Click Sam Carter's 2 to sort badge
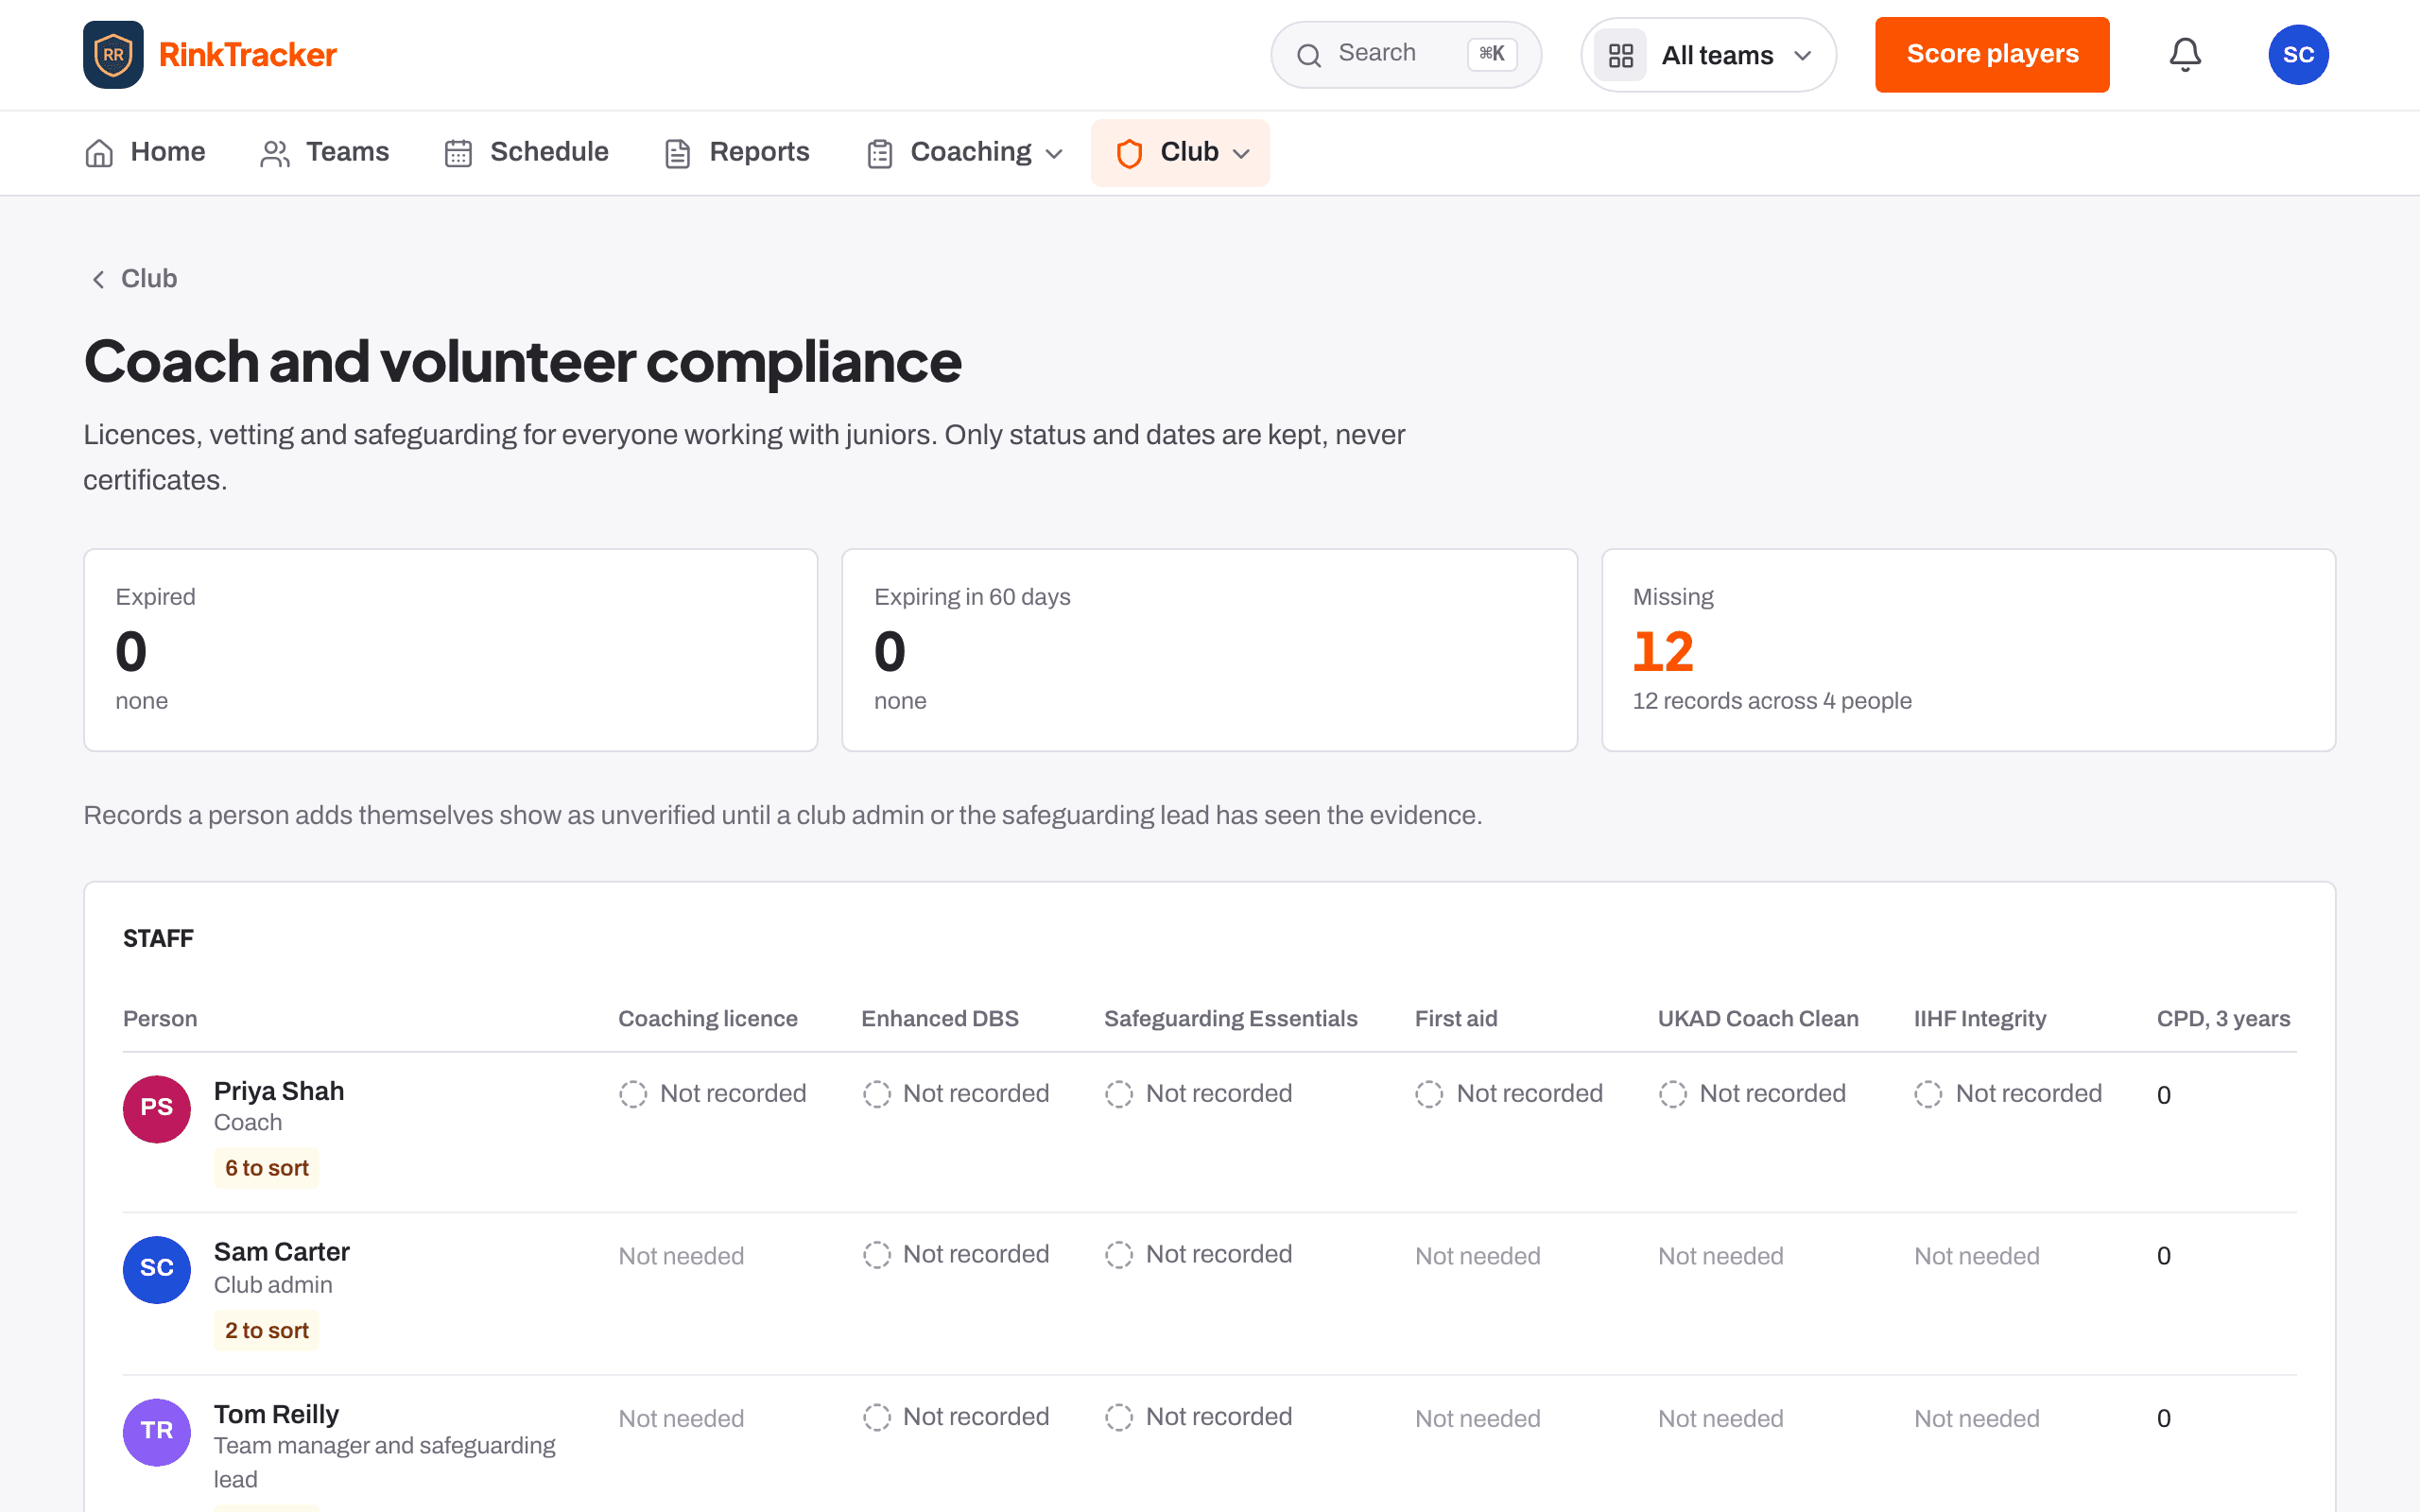 pyautogui.click(x=267, y=1330)
